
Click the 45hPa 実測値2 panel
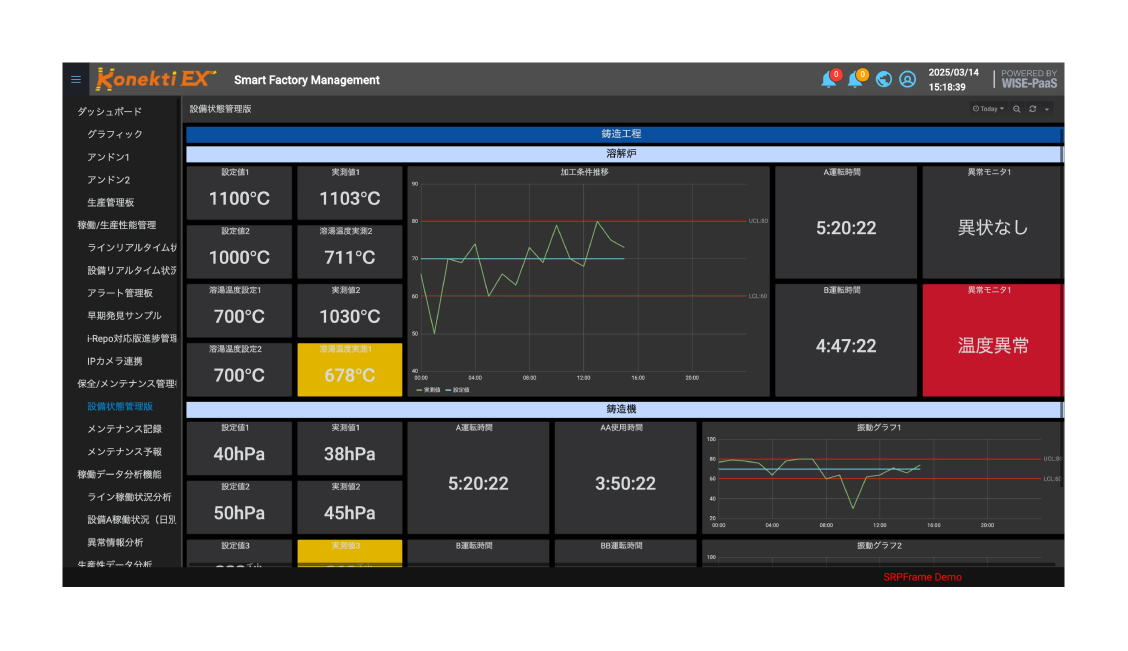pos(350,507)
